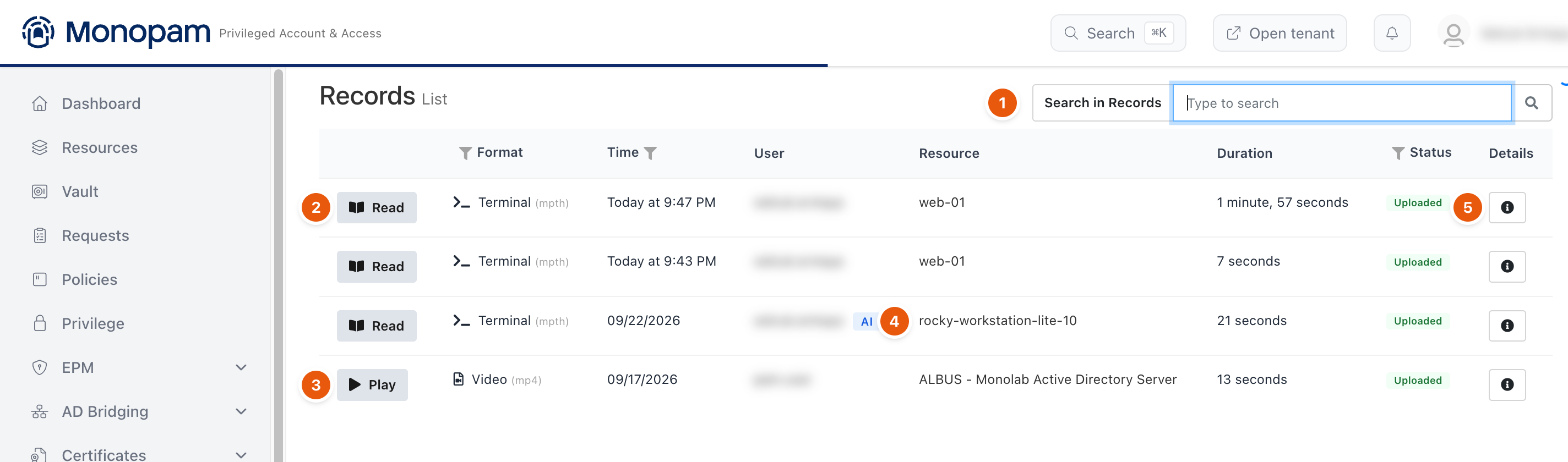Screen dimensions: 1568x462
Task: Open Requests in sidebar
Action: pyautogui.click(x=96, y=236)
